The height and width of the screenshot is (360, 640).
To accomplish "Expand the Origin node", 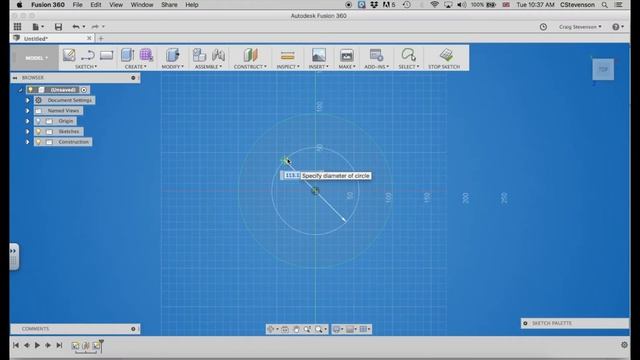I will pos(28,121).
